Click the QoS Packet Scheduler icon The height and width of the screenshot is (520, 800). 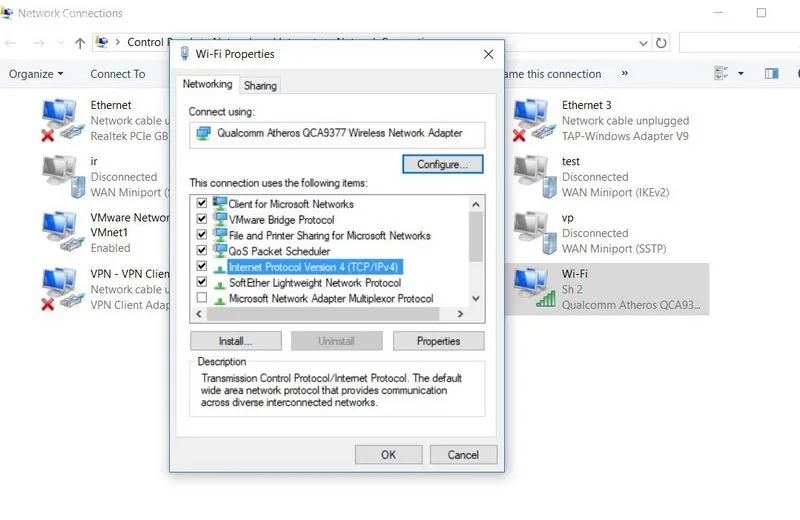click(220, 251)
